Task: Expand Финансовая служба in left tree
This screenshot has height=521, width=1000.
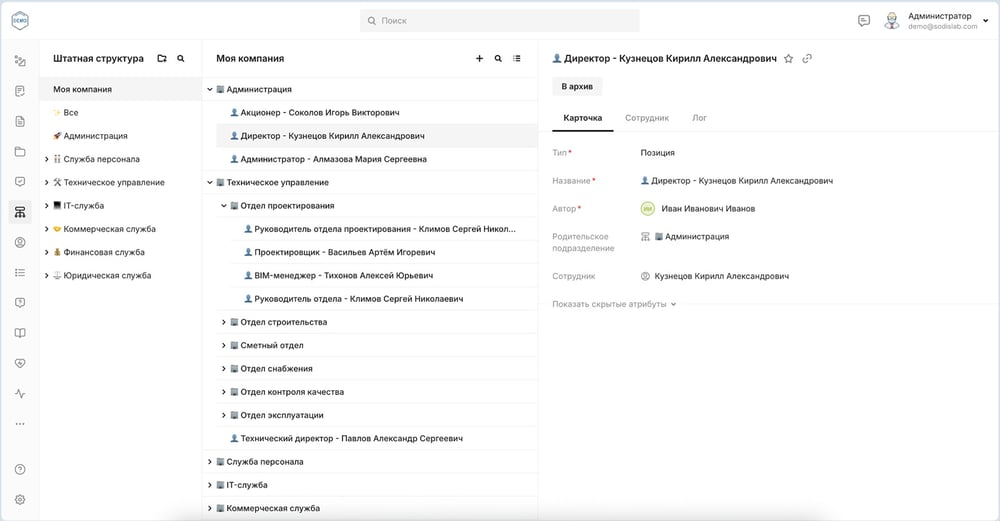Action: [x=46, y=252]
